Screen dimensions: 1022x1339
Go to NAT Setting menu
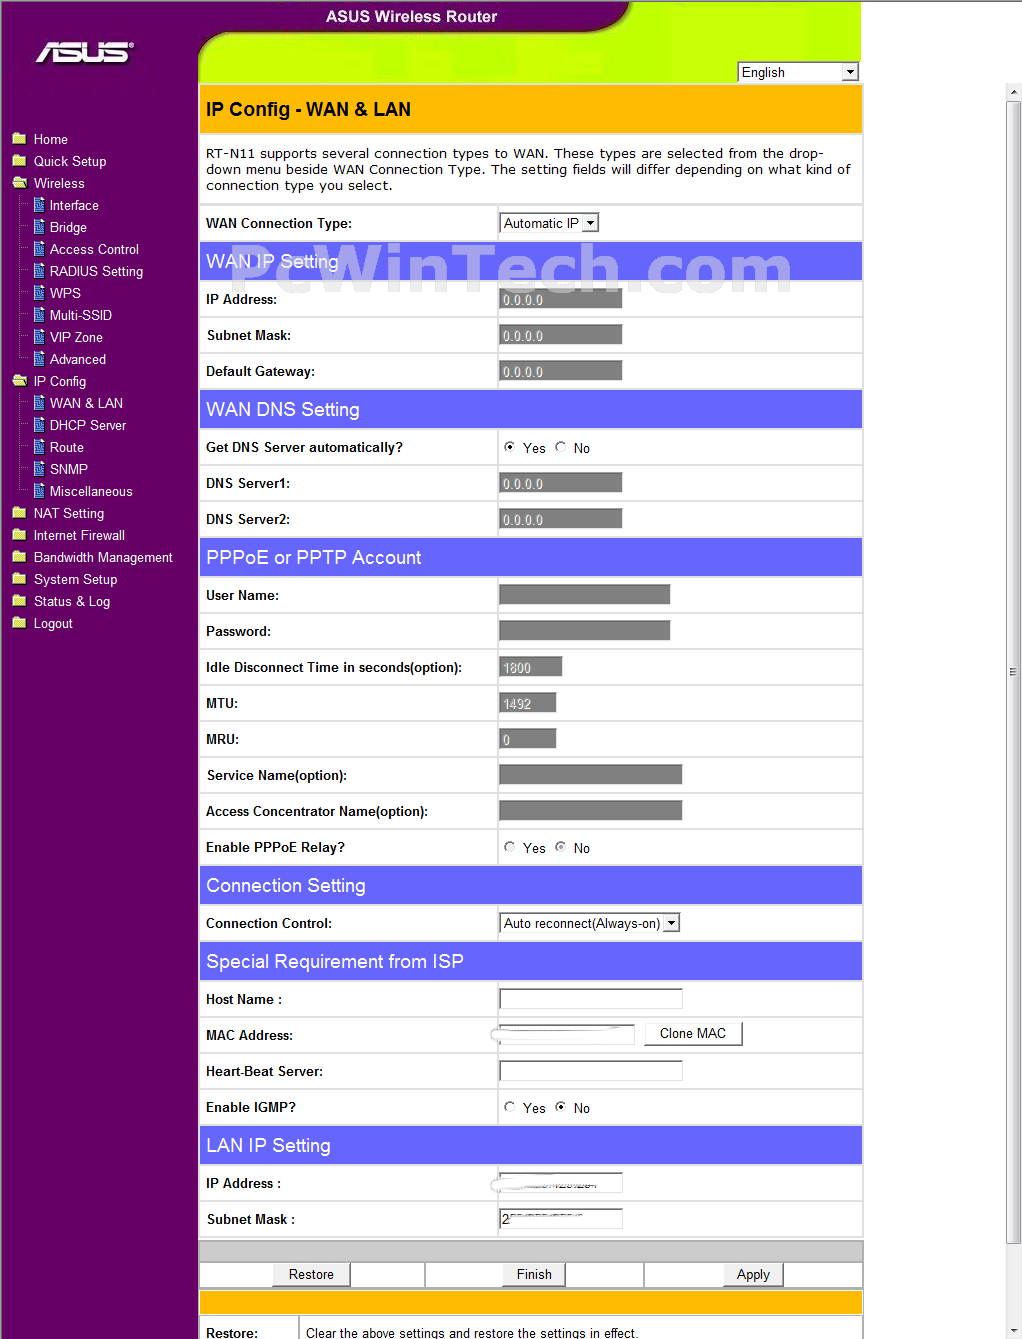click(x=69, y=513)
